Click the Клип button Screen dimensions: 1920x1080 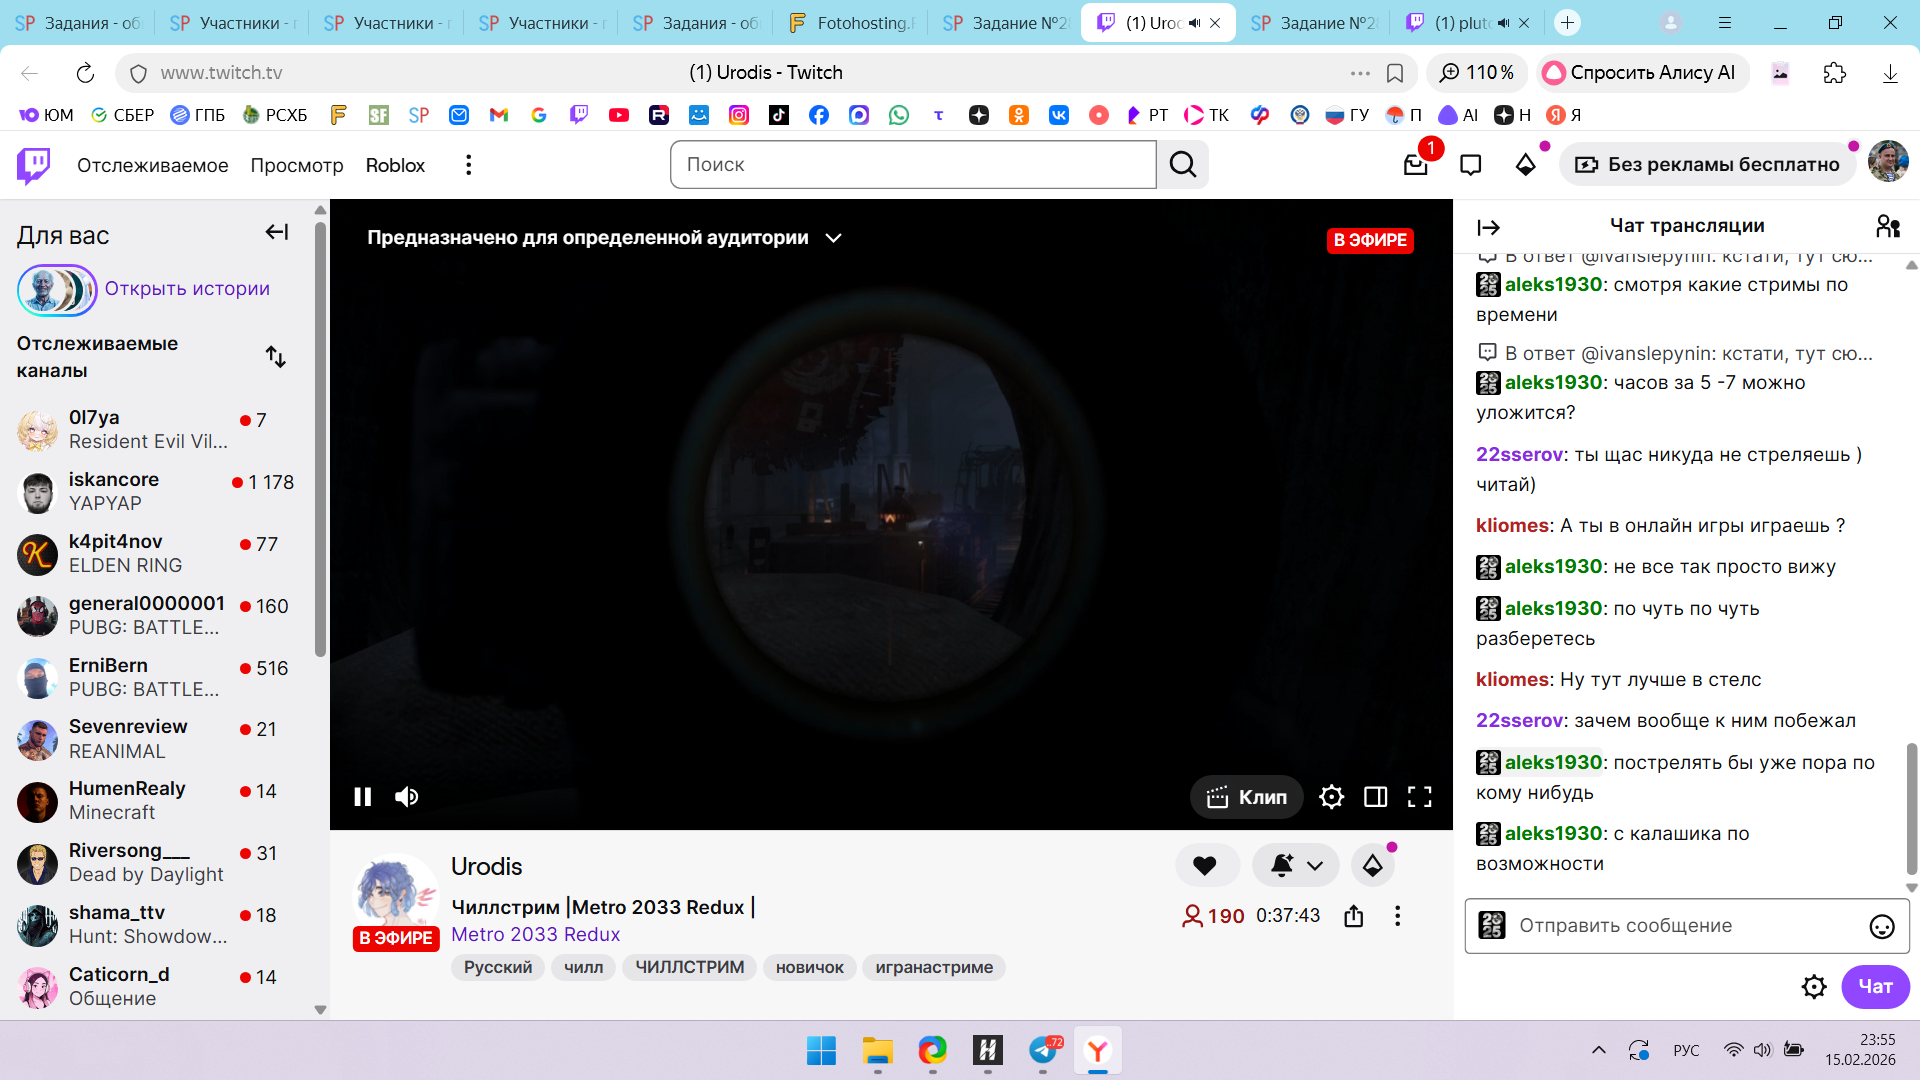[1246, 797]
